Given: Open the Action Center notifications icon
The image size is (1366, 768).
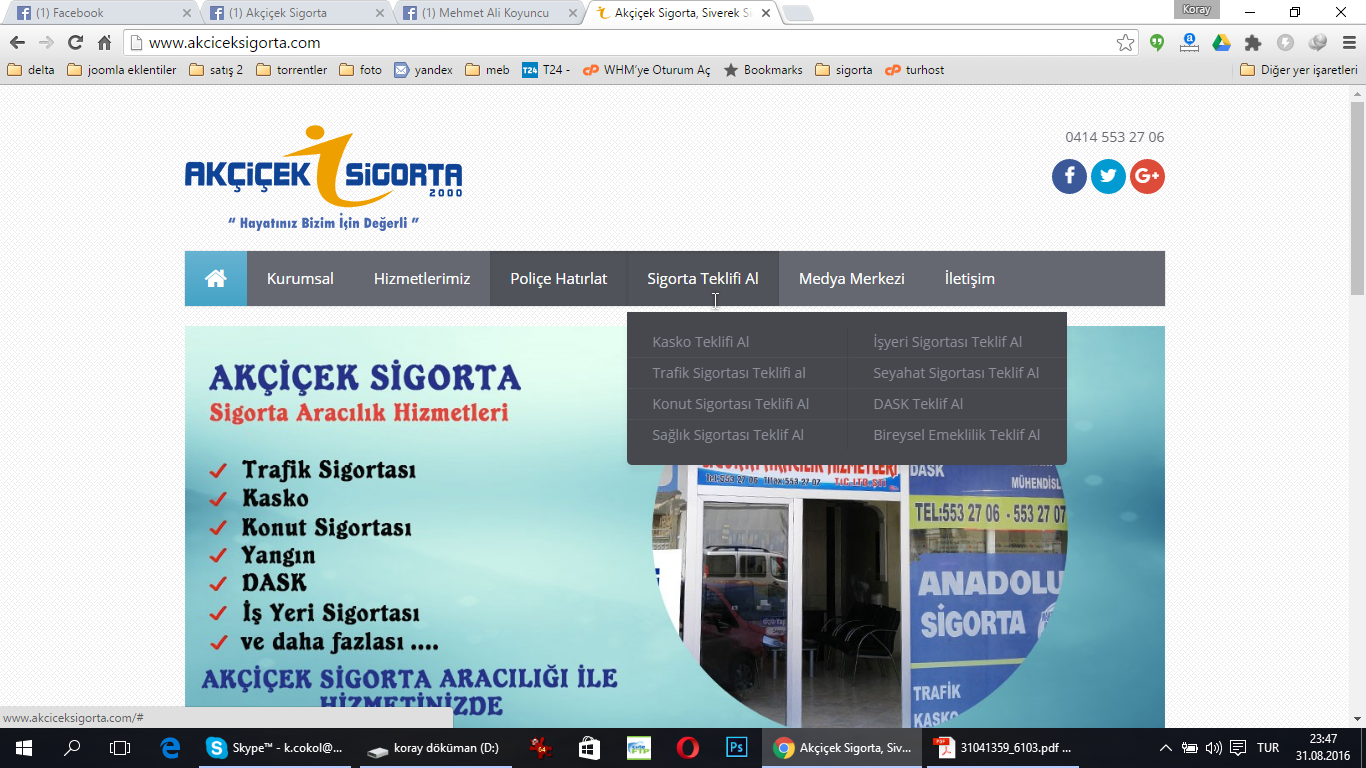Looking at the screenshot, I should click(1238, 748).
